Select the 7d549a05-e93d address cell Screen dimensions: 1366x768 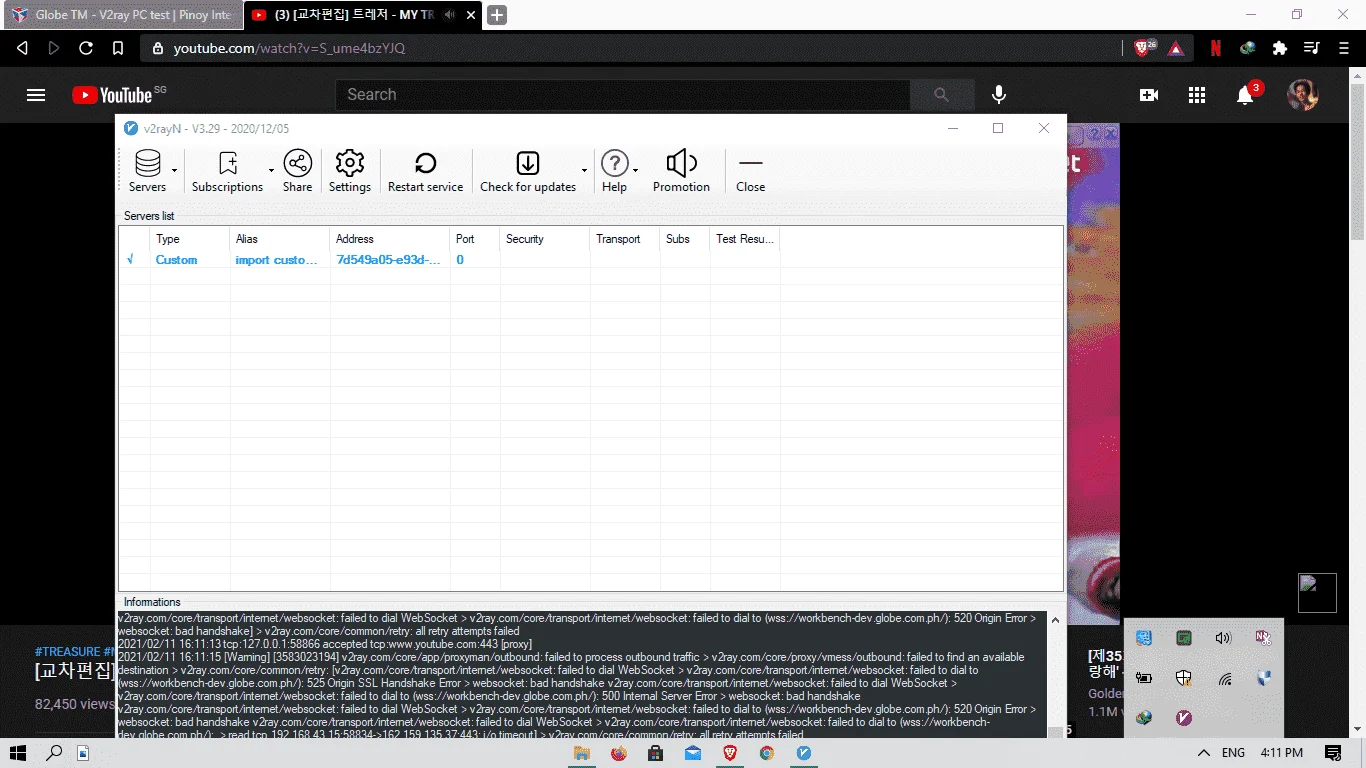point(388,260)
